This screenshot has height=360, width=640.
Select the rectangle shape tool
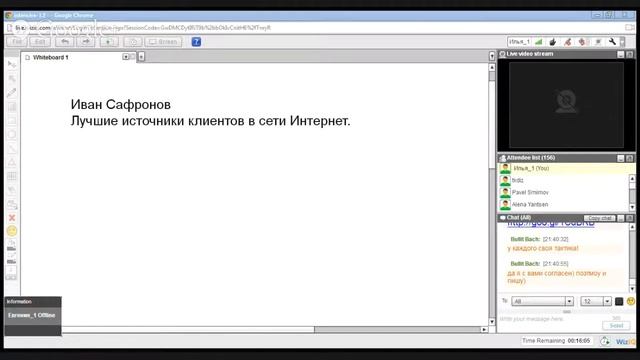pyautogui.click(x=12, y=121)
